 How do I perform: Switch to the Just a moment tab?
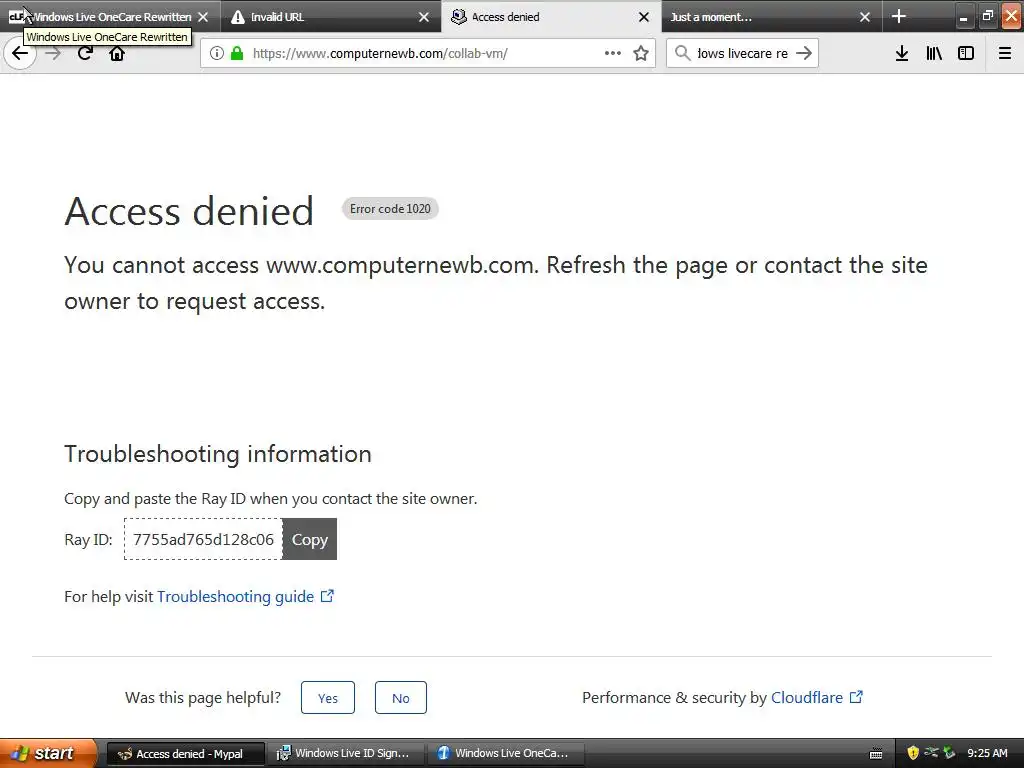pos(772,17)
